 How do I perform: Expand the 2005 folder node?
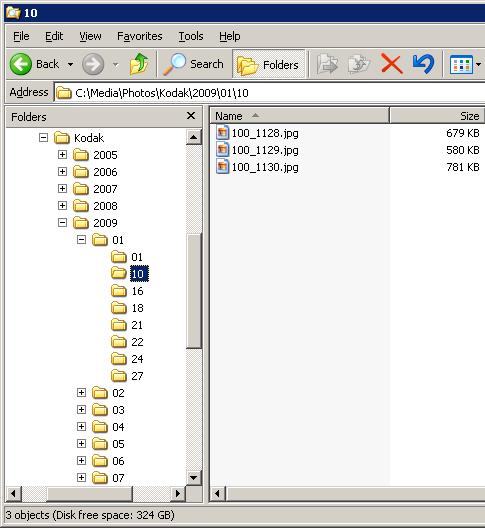[62, 155]
